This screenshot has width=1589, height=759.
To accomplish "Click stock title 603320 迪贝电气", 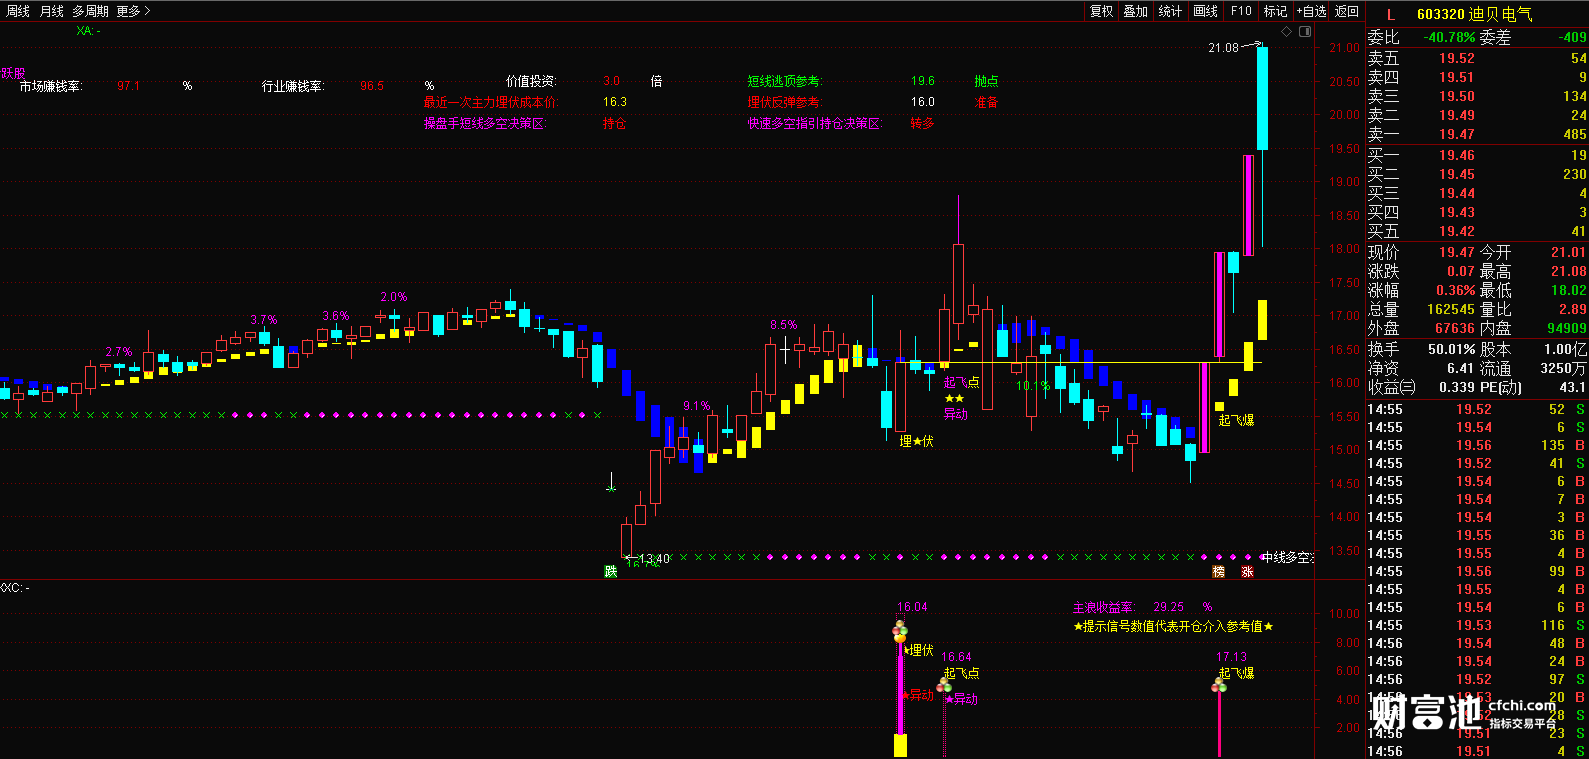I will pos(1474,14).
